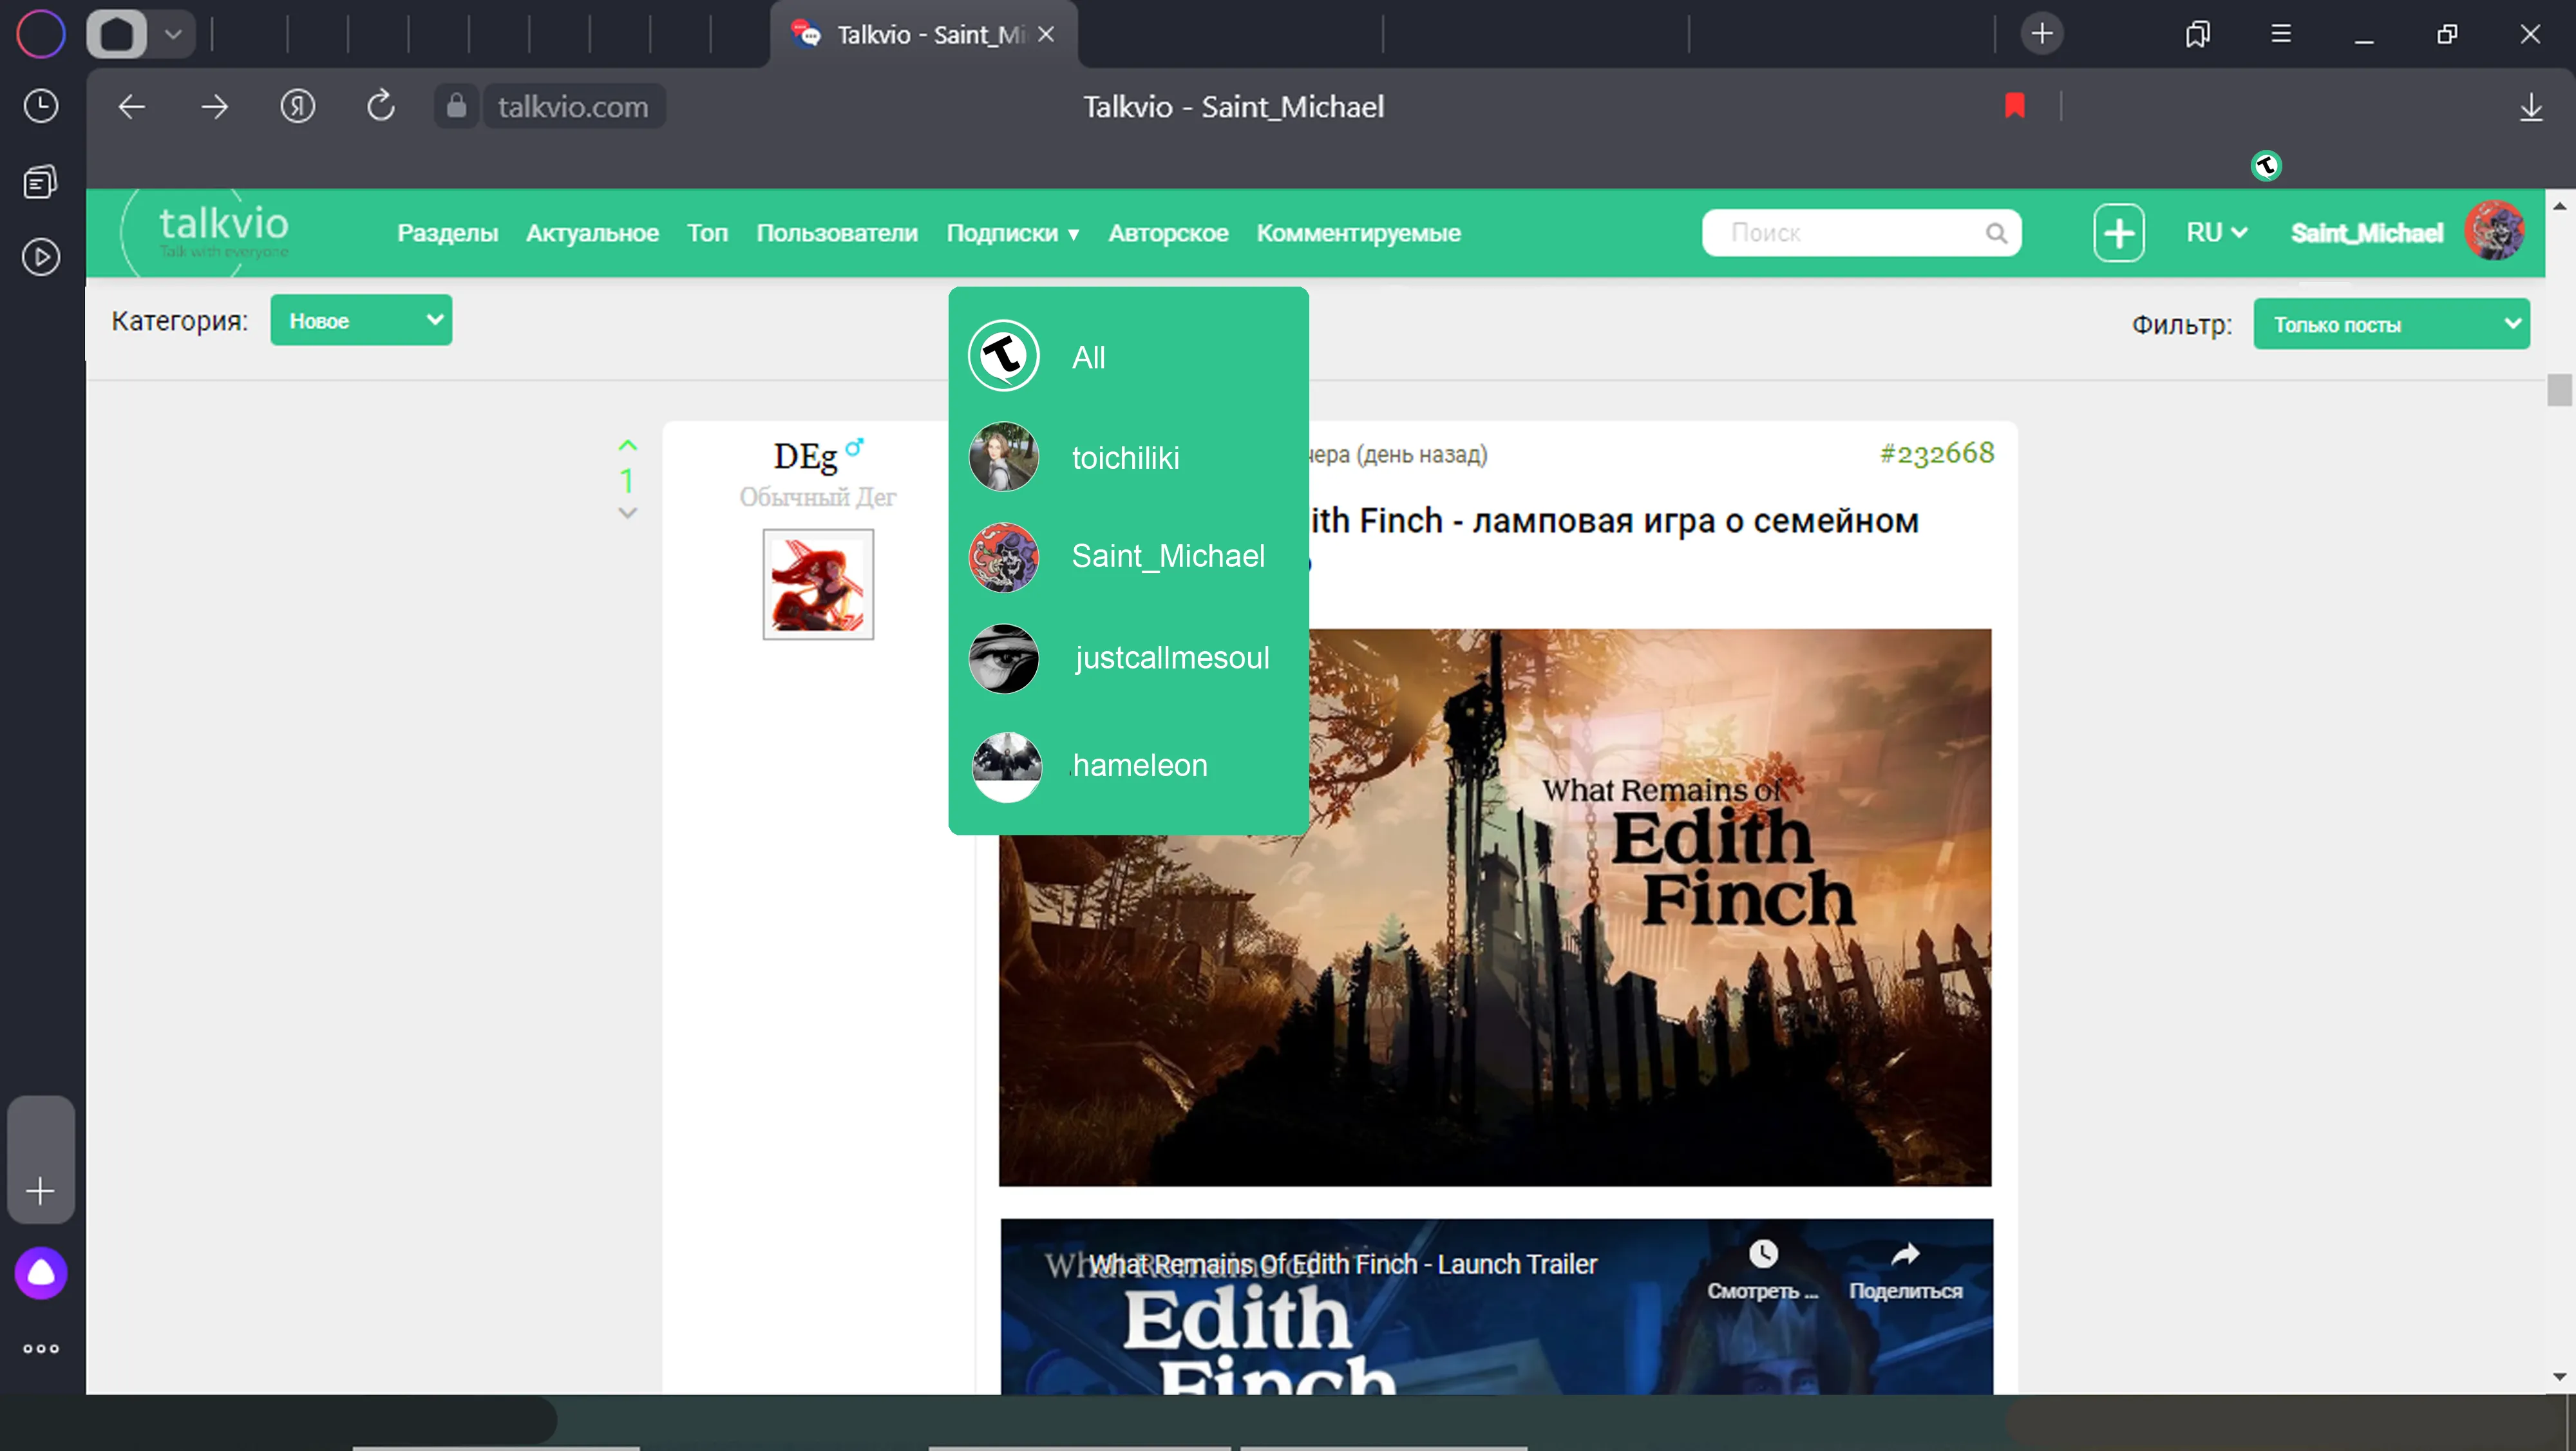Open the downloads arrow icon
The width and height of the screenshot is (2576, 1451).
(x=2531, y=107)
